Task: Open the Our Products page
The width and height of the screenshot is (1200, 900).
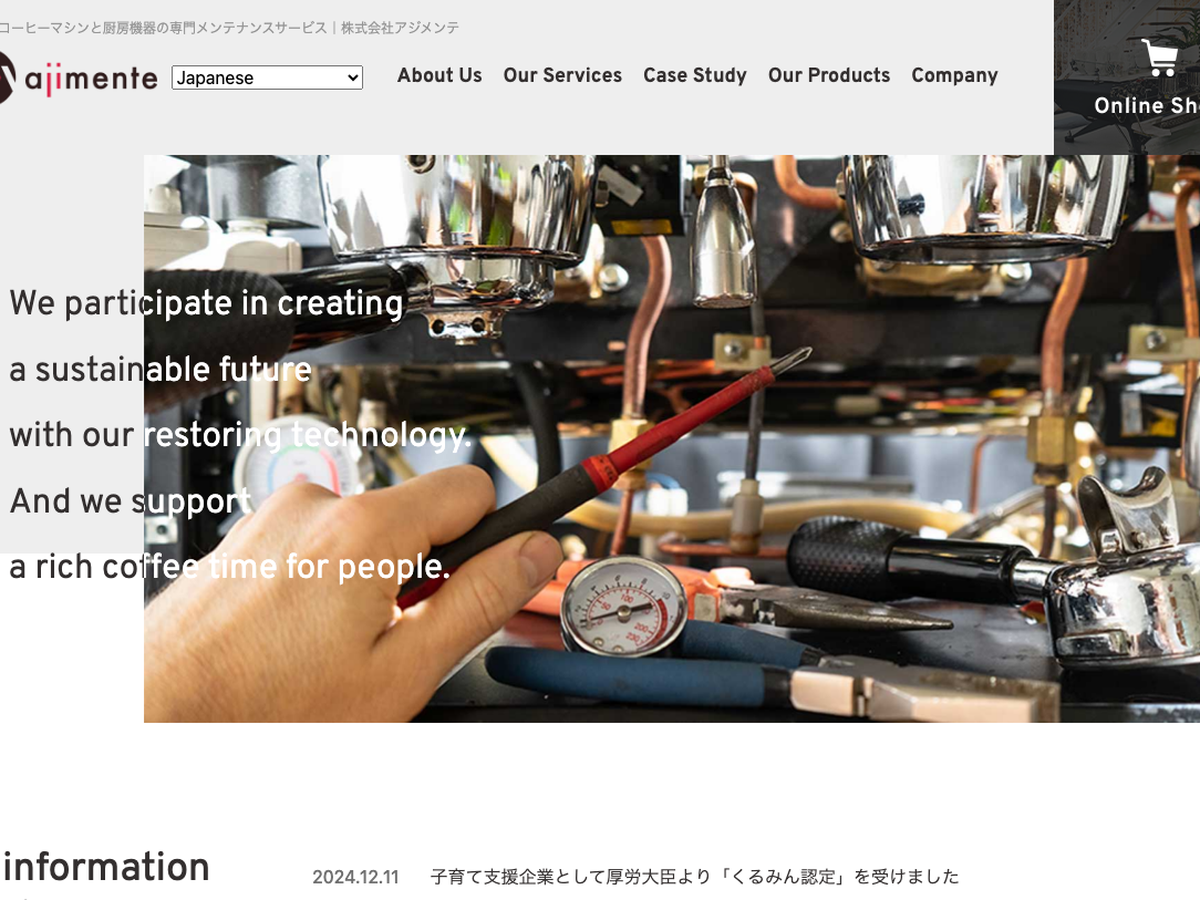Action: point(829,75)
